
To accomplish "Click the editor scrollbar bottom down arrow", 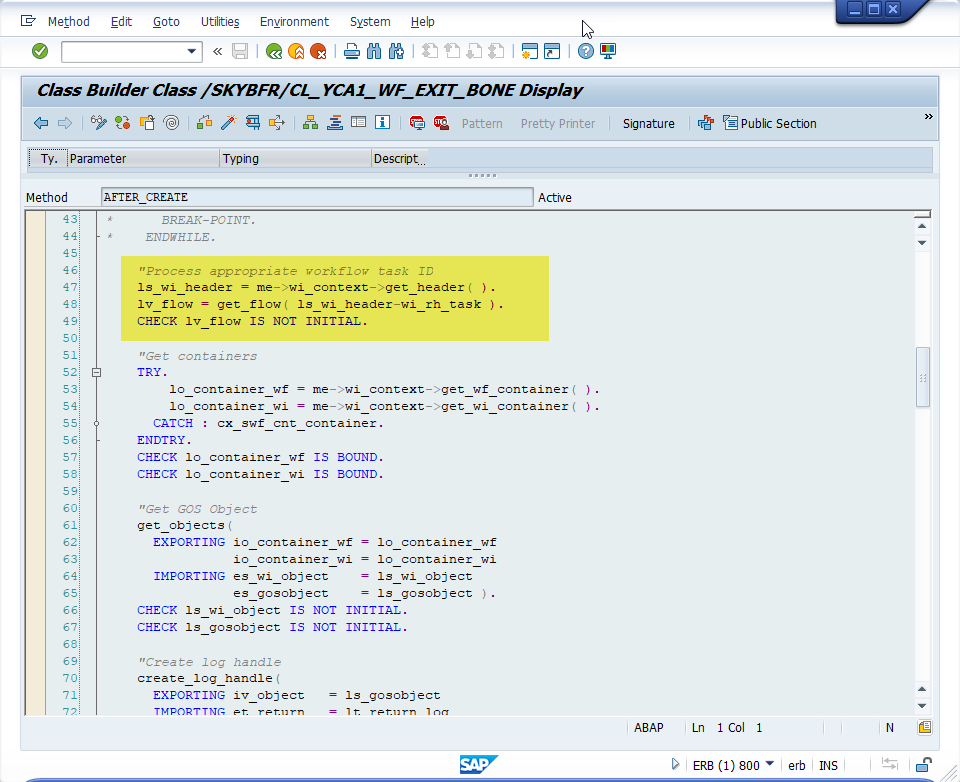I will (x=922, y=705).
